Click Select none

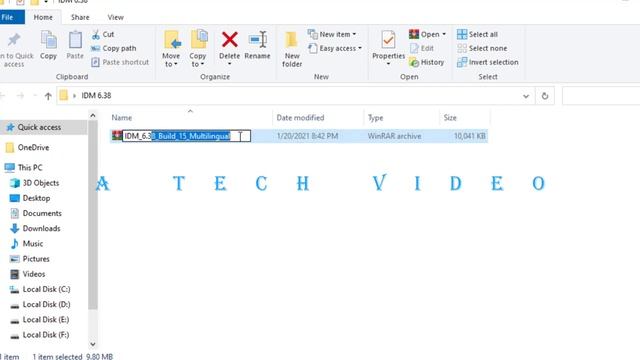tap(482, 48)
